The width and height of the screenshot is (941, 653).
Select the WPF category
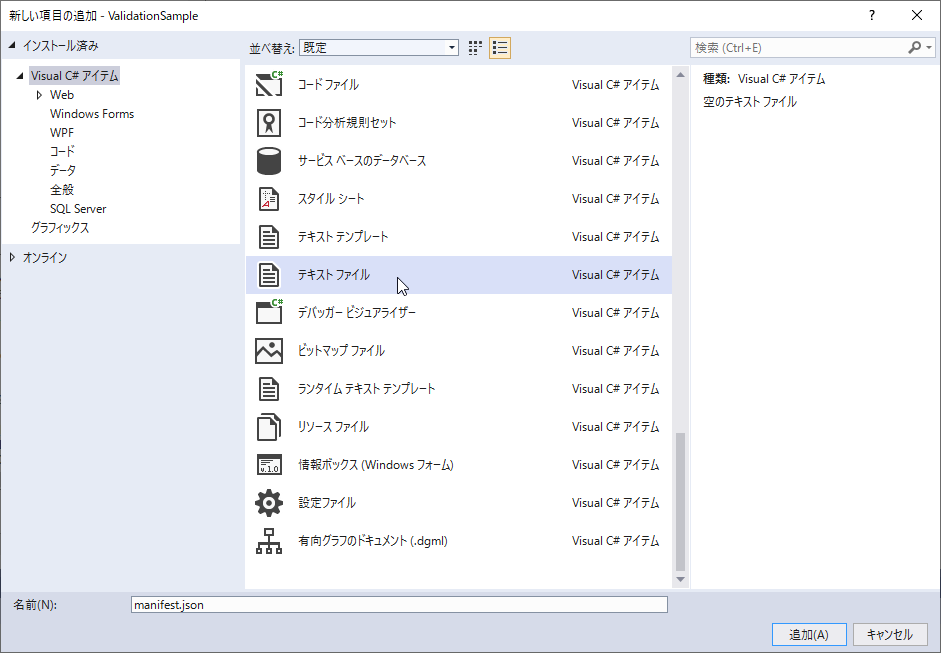(63, 132)
